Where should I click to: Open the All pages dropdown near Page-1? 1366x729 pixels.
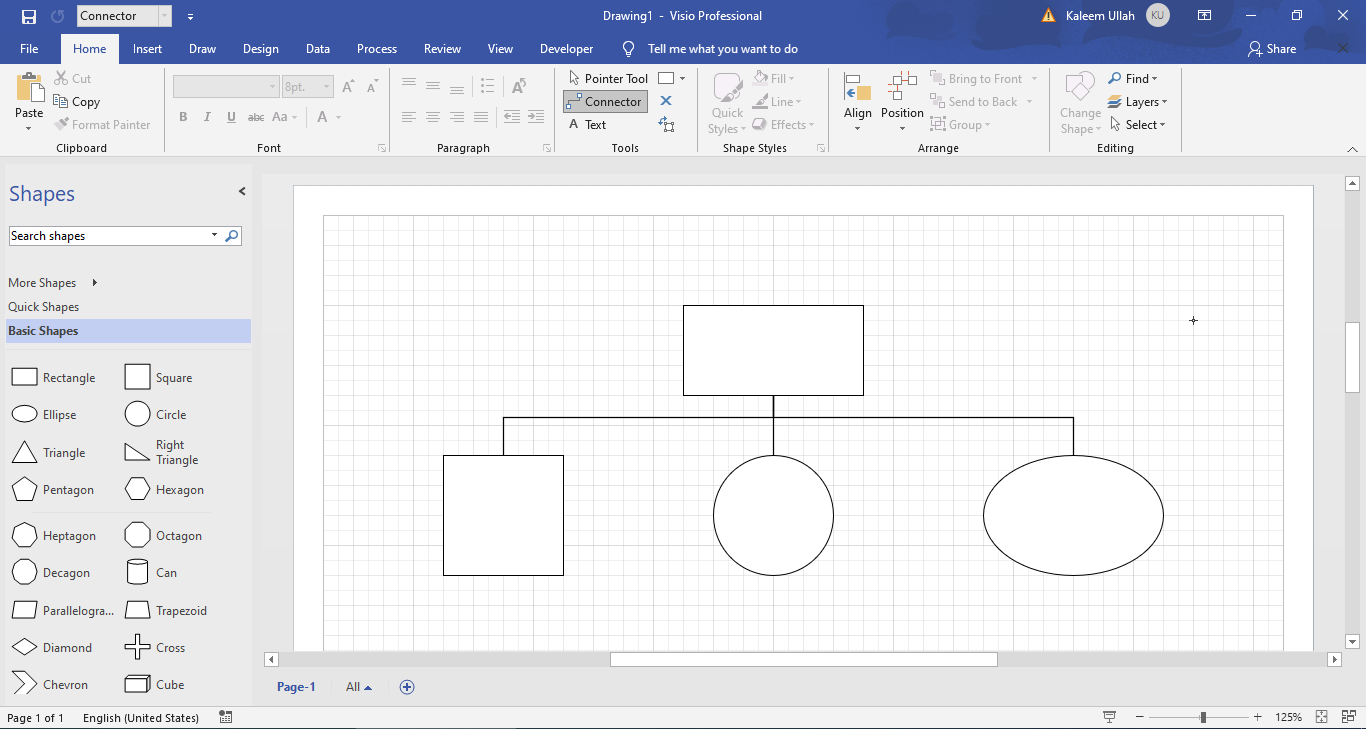point(357,687)
